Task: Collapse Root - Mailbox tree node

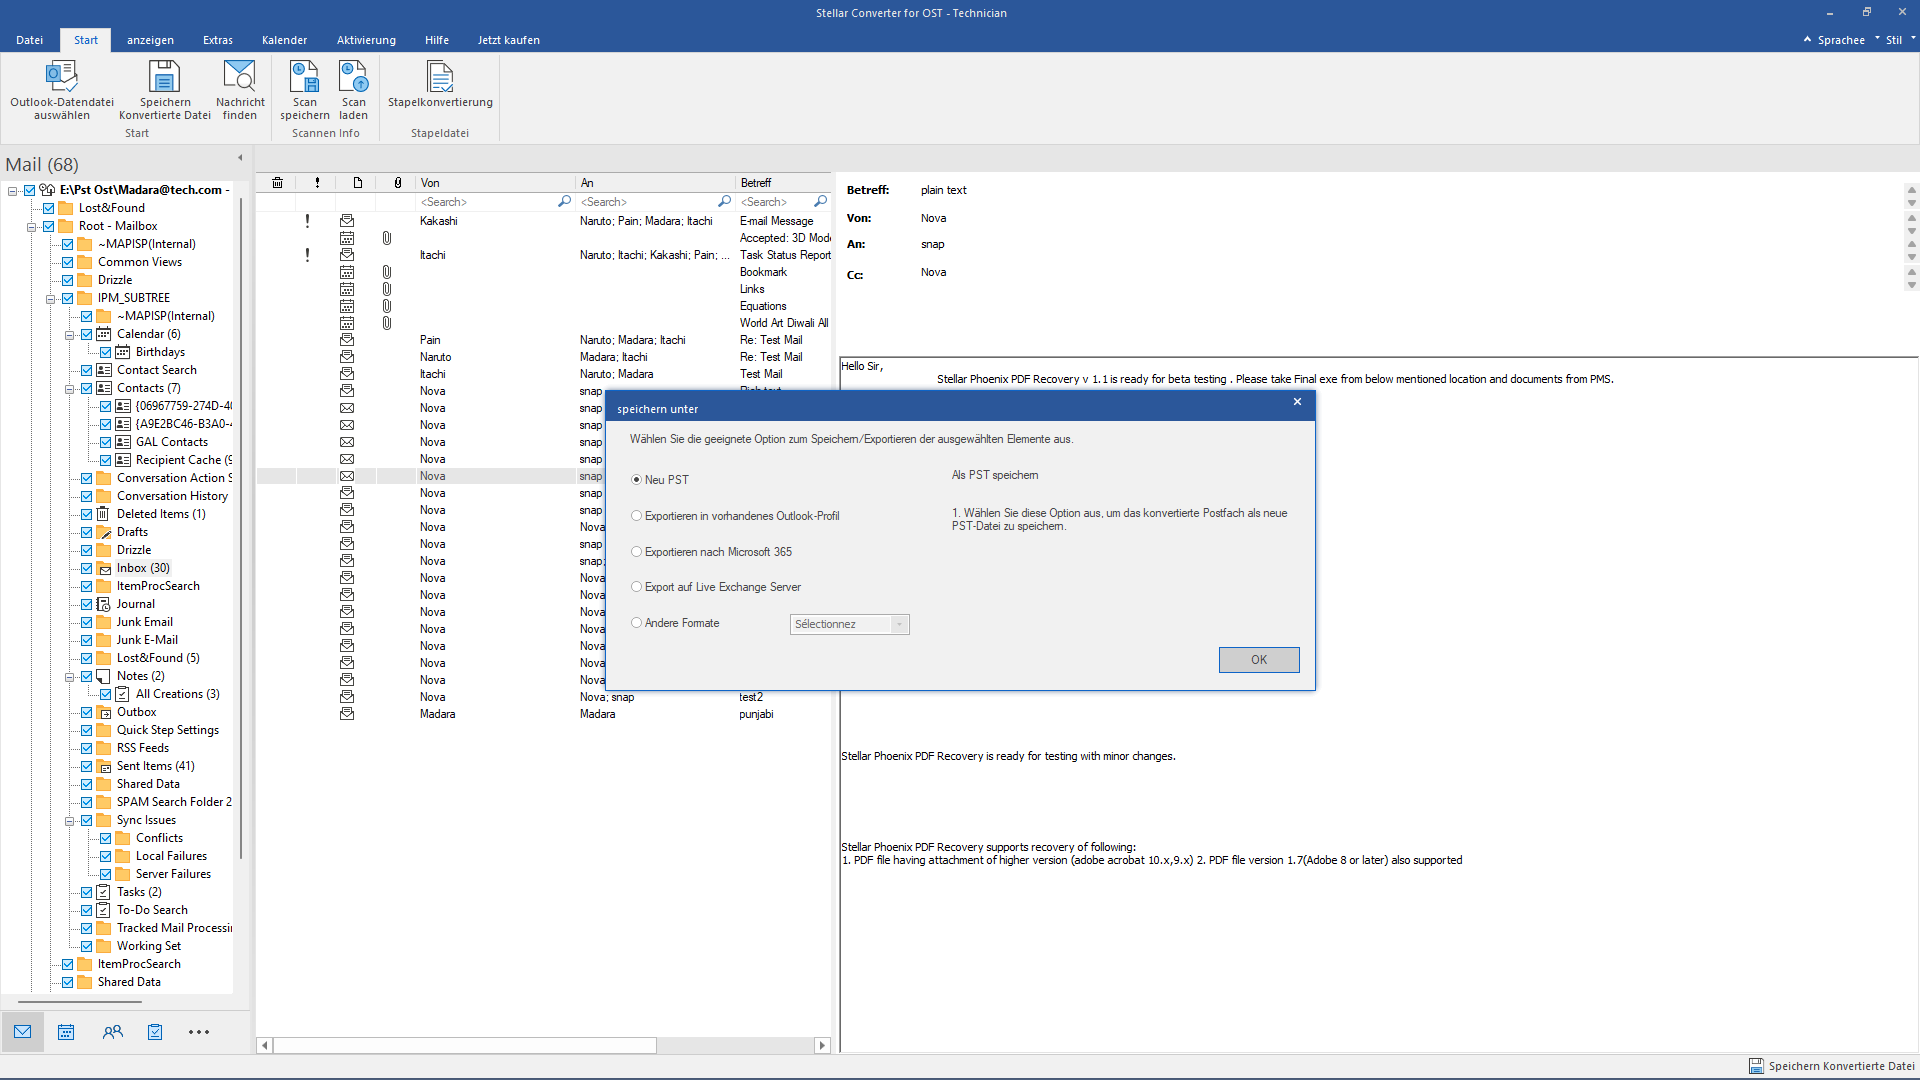Action: coord(31,226)
